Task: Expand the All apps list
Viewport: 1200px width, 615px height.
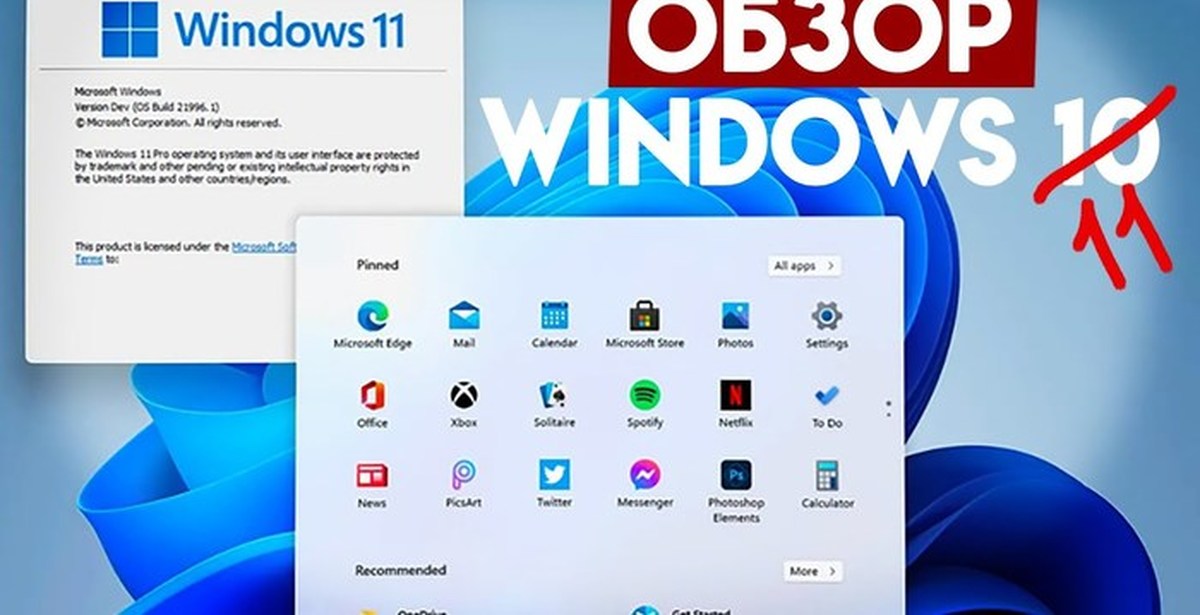Action: (804, 266)
